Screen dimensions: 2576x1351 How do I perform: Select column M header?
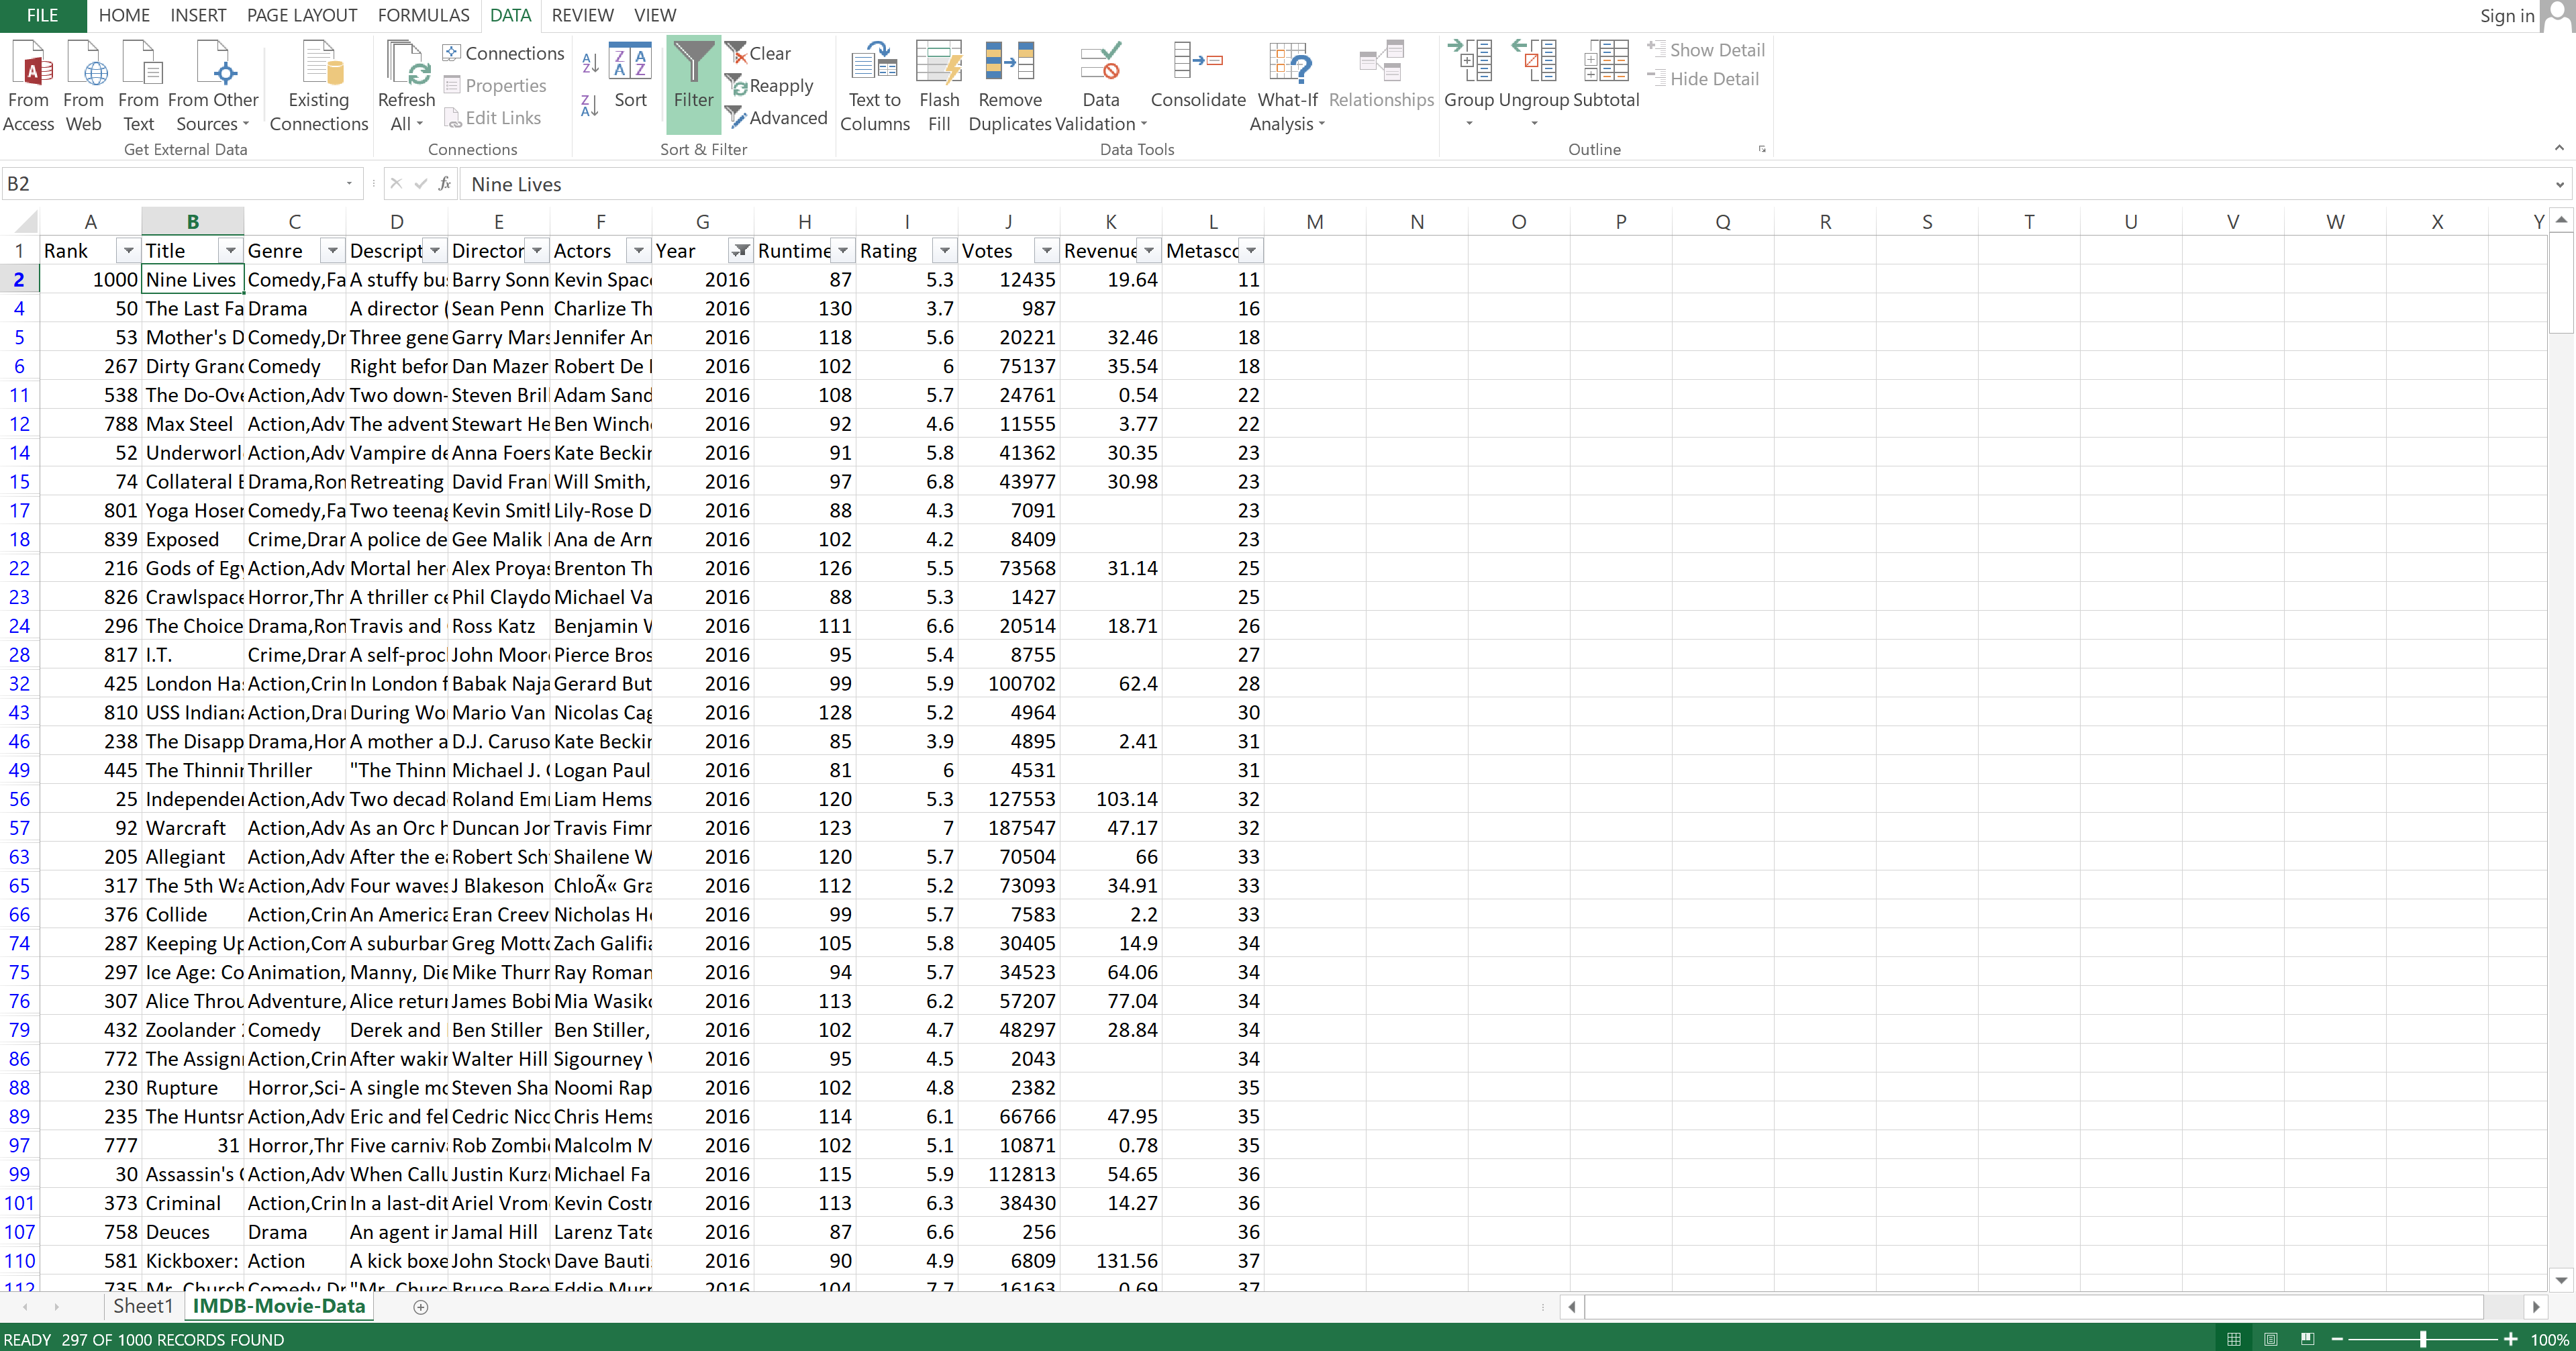(1315, 222)
